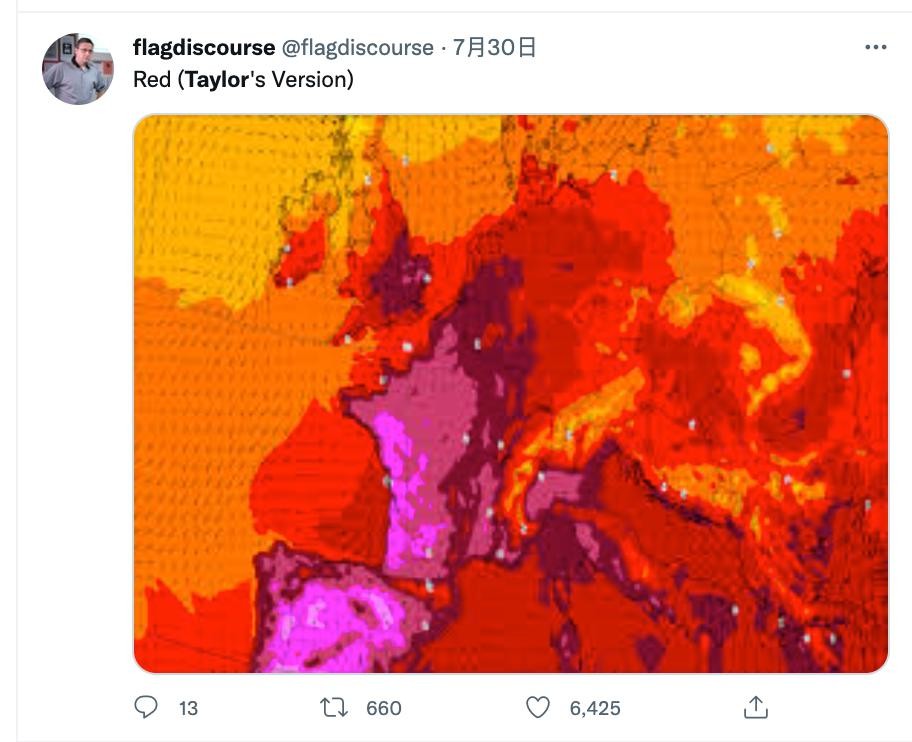Image resolution: width=912 pixels, height=742 pixels.
Task: Open the tweet via its 7月30日 date
Action: pos(495,47)
